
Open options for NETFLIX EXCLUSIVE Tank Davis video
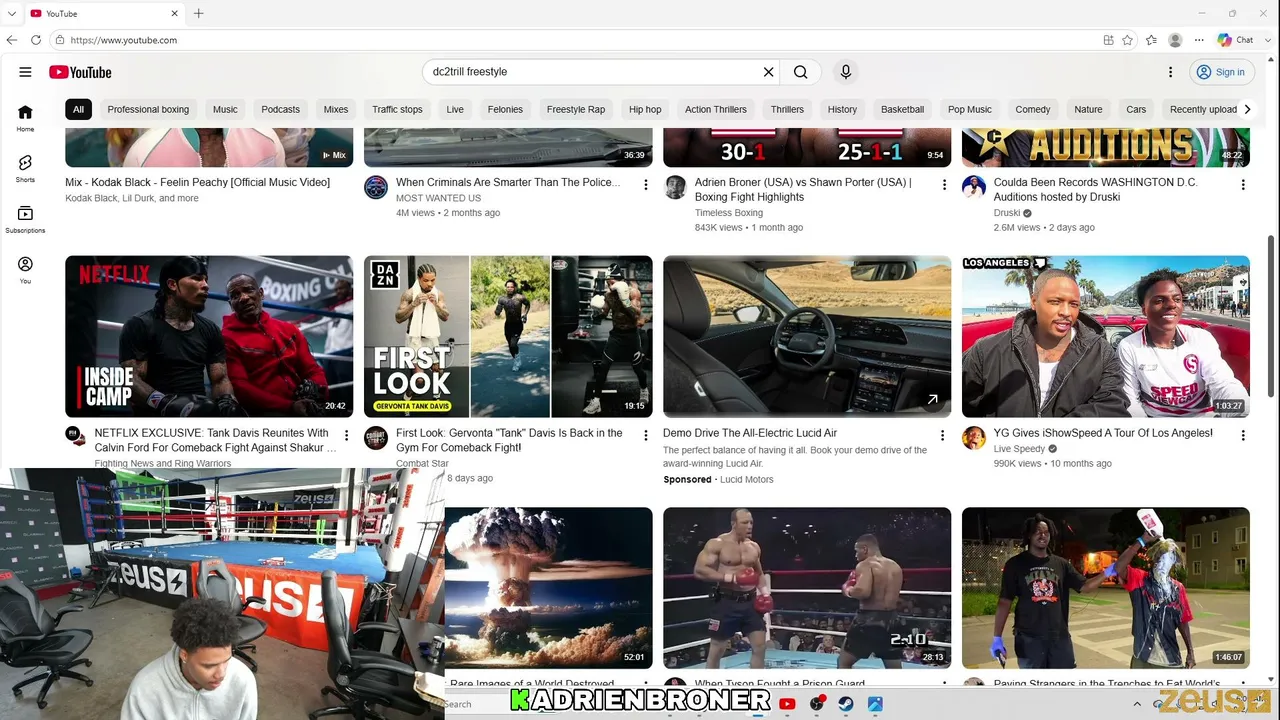point(346,436)
